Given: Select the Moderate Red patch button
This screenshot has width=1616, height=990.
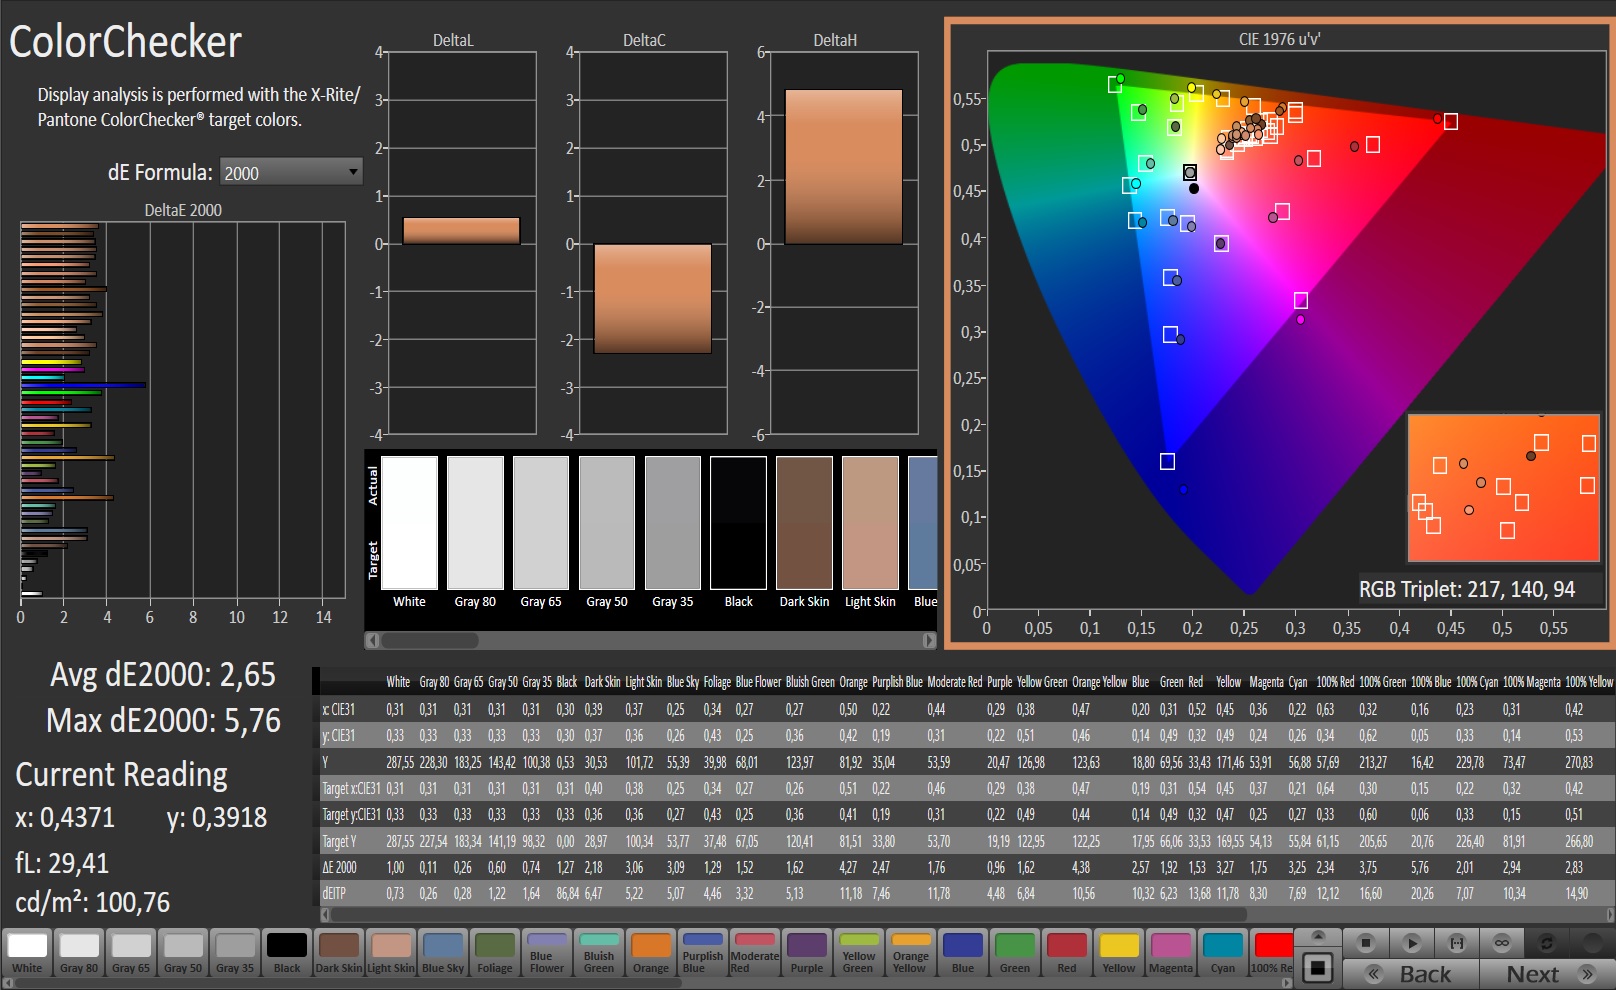Looking at the screenshot, I should 755,953.
